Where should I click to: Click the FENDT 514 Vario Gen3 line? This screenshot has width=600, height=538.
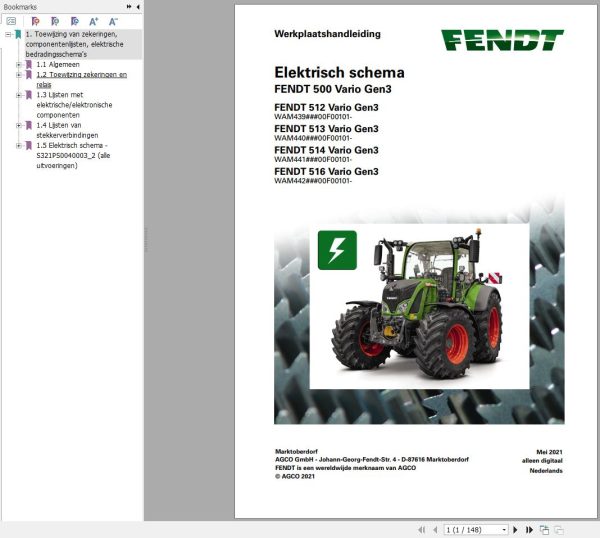click(326, 150)
